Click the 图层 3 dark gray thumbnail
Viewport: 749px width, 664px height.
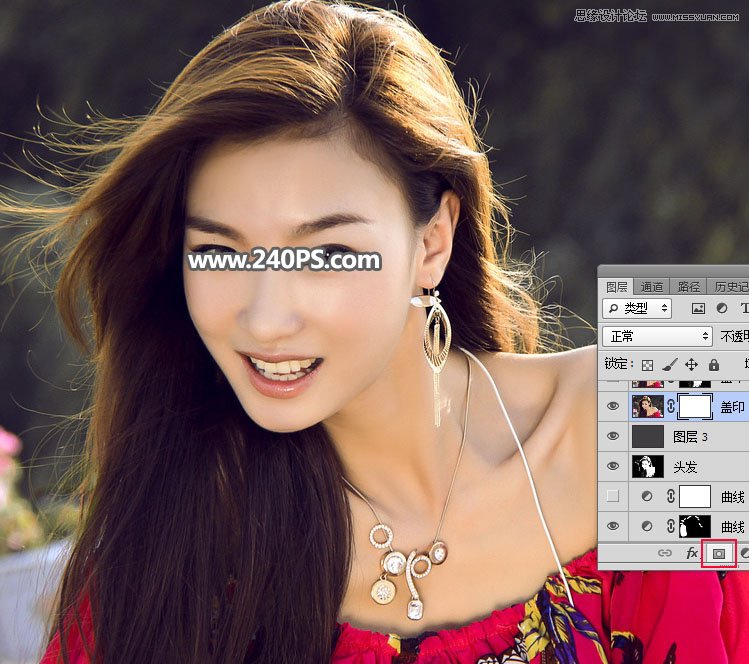coord(648,436)
